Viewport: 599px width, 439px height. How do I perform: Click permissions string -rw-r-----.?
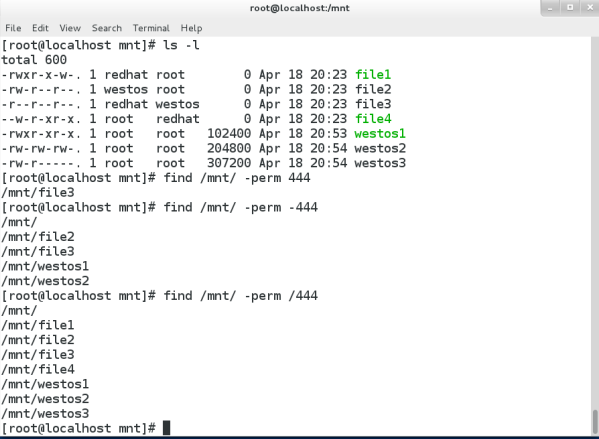pos(41,163)
